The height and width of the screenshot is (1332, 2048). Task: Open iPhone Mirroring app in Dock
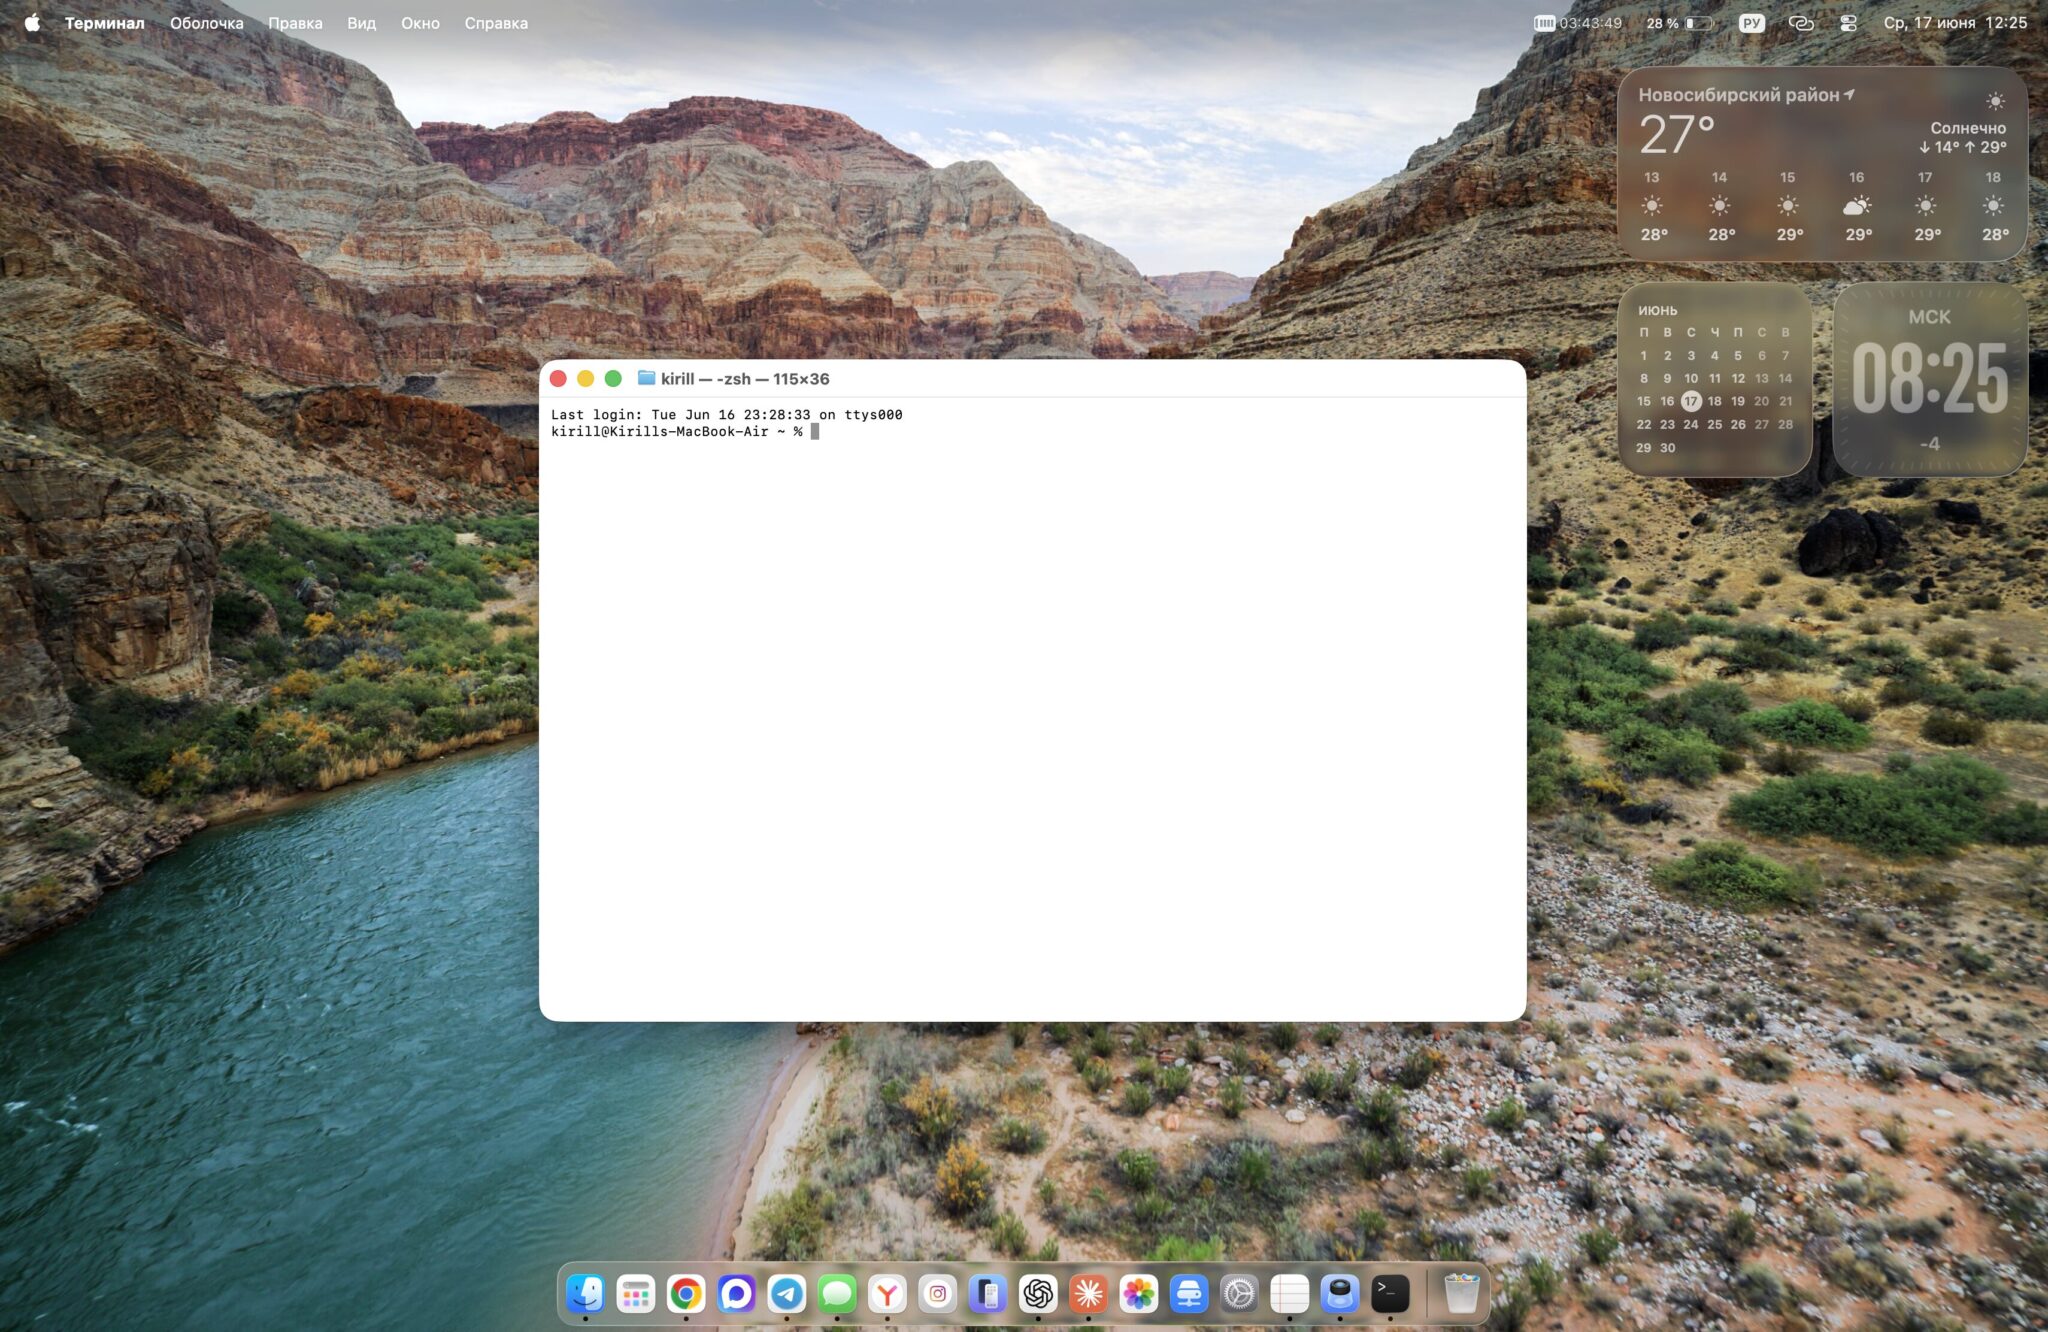(988, 1294)
